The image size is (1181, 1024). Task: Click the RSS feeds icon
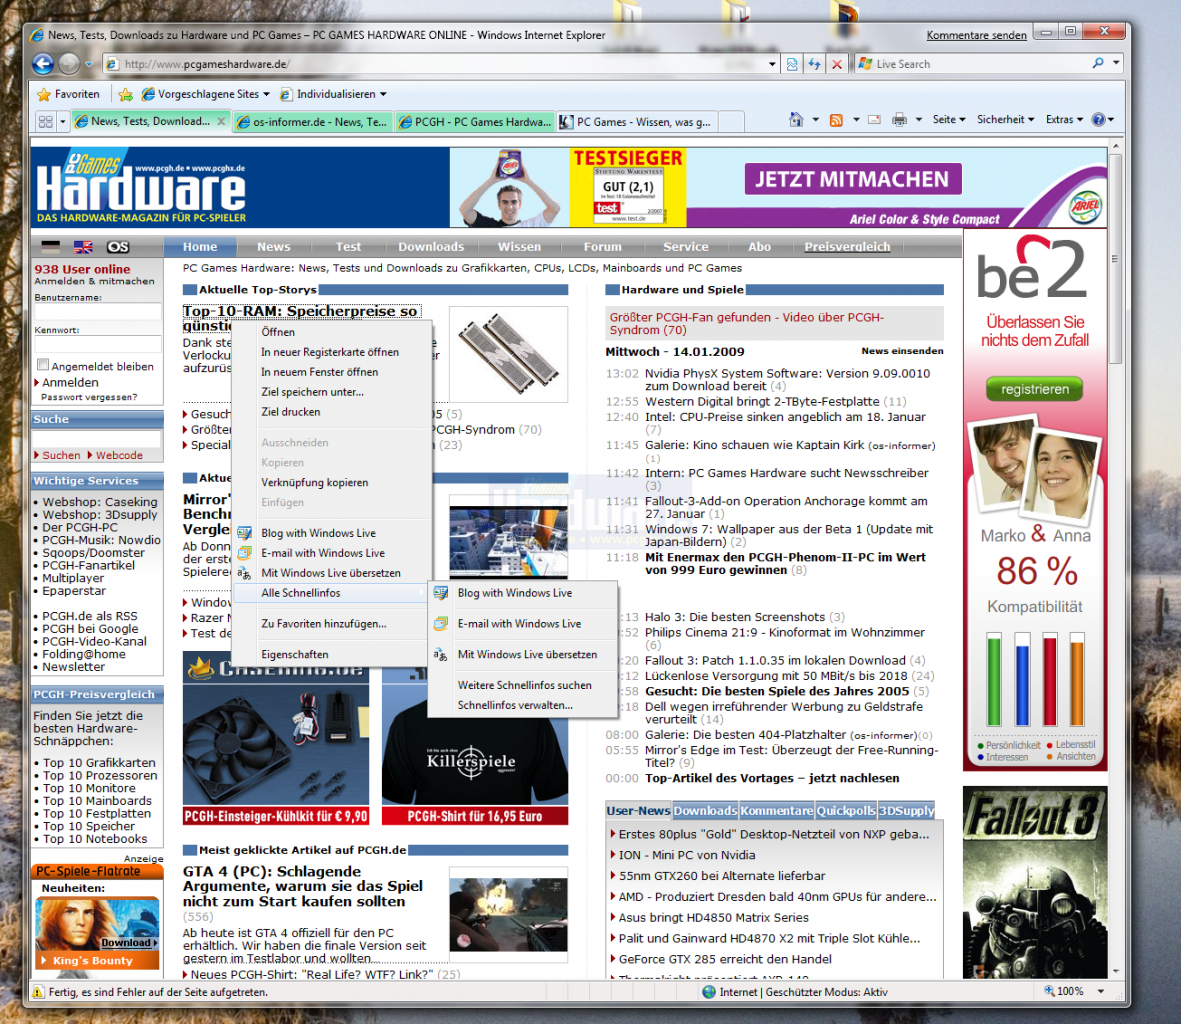click(836, 120)
